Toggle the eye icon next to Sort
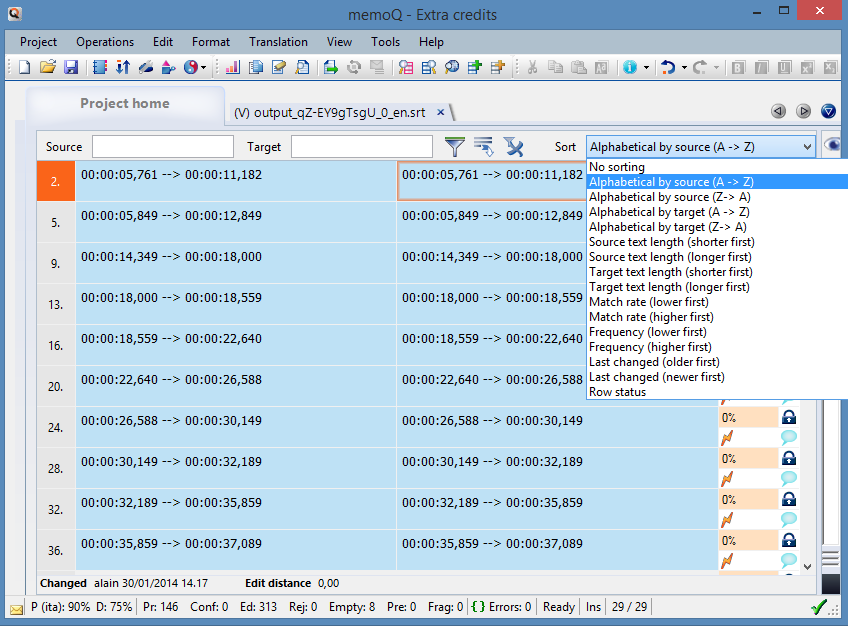The image size is (848, 626). click(x=833, y=145)
